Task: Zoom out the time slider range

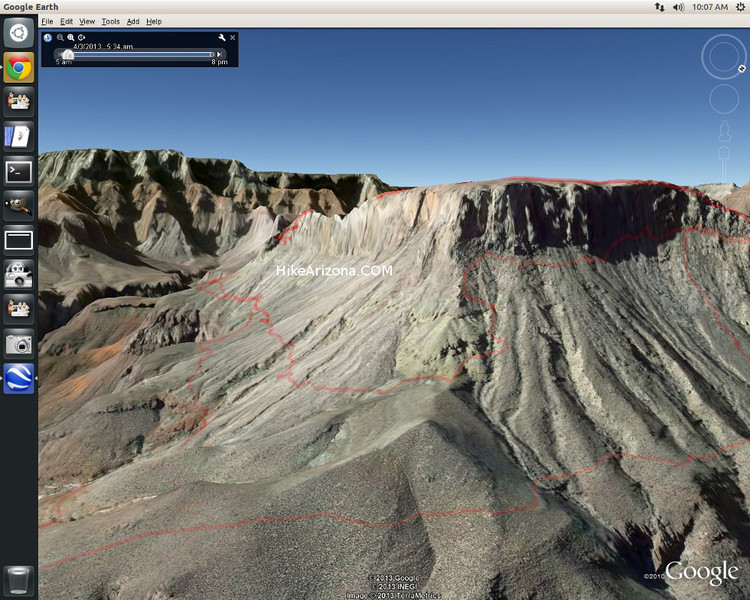Action: pyautogui.click(x=60, y=37)
